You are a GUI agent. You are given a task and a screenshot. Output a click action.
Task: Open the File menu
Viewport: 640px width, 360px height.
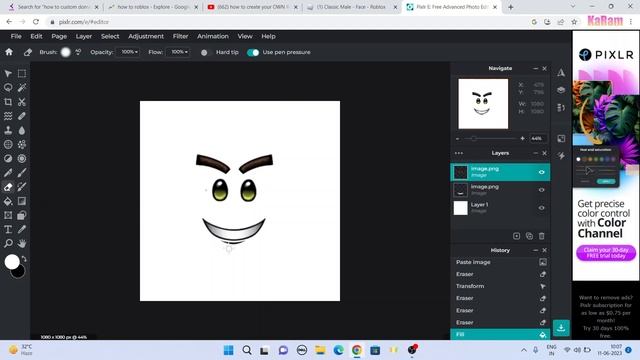point(16,36)
